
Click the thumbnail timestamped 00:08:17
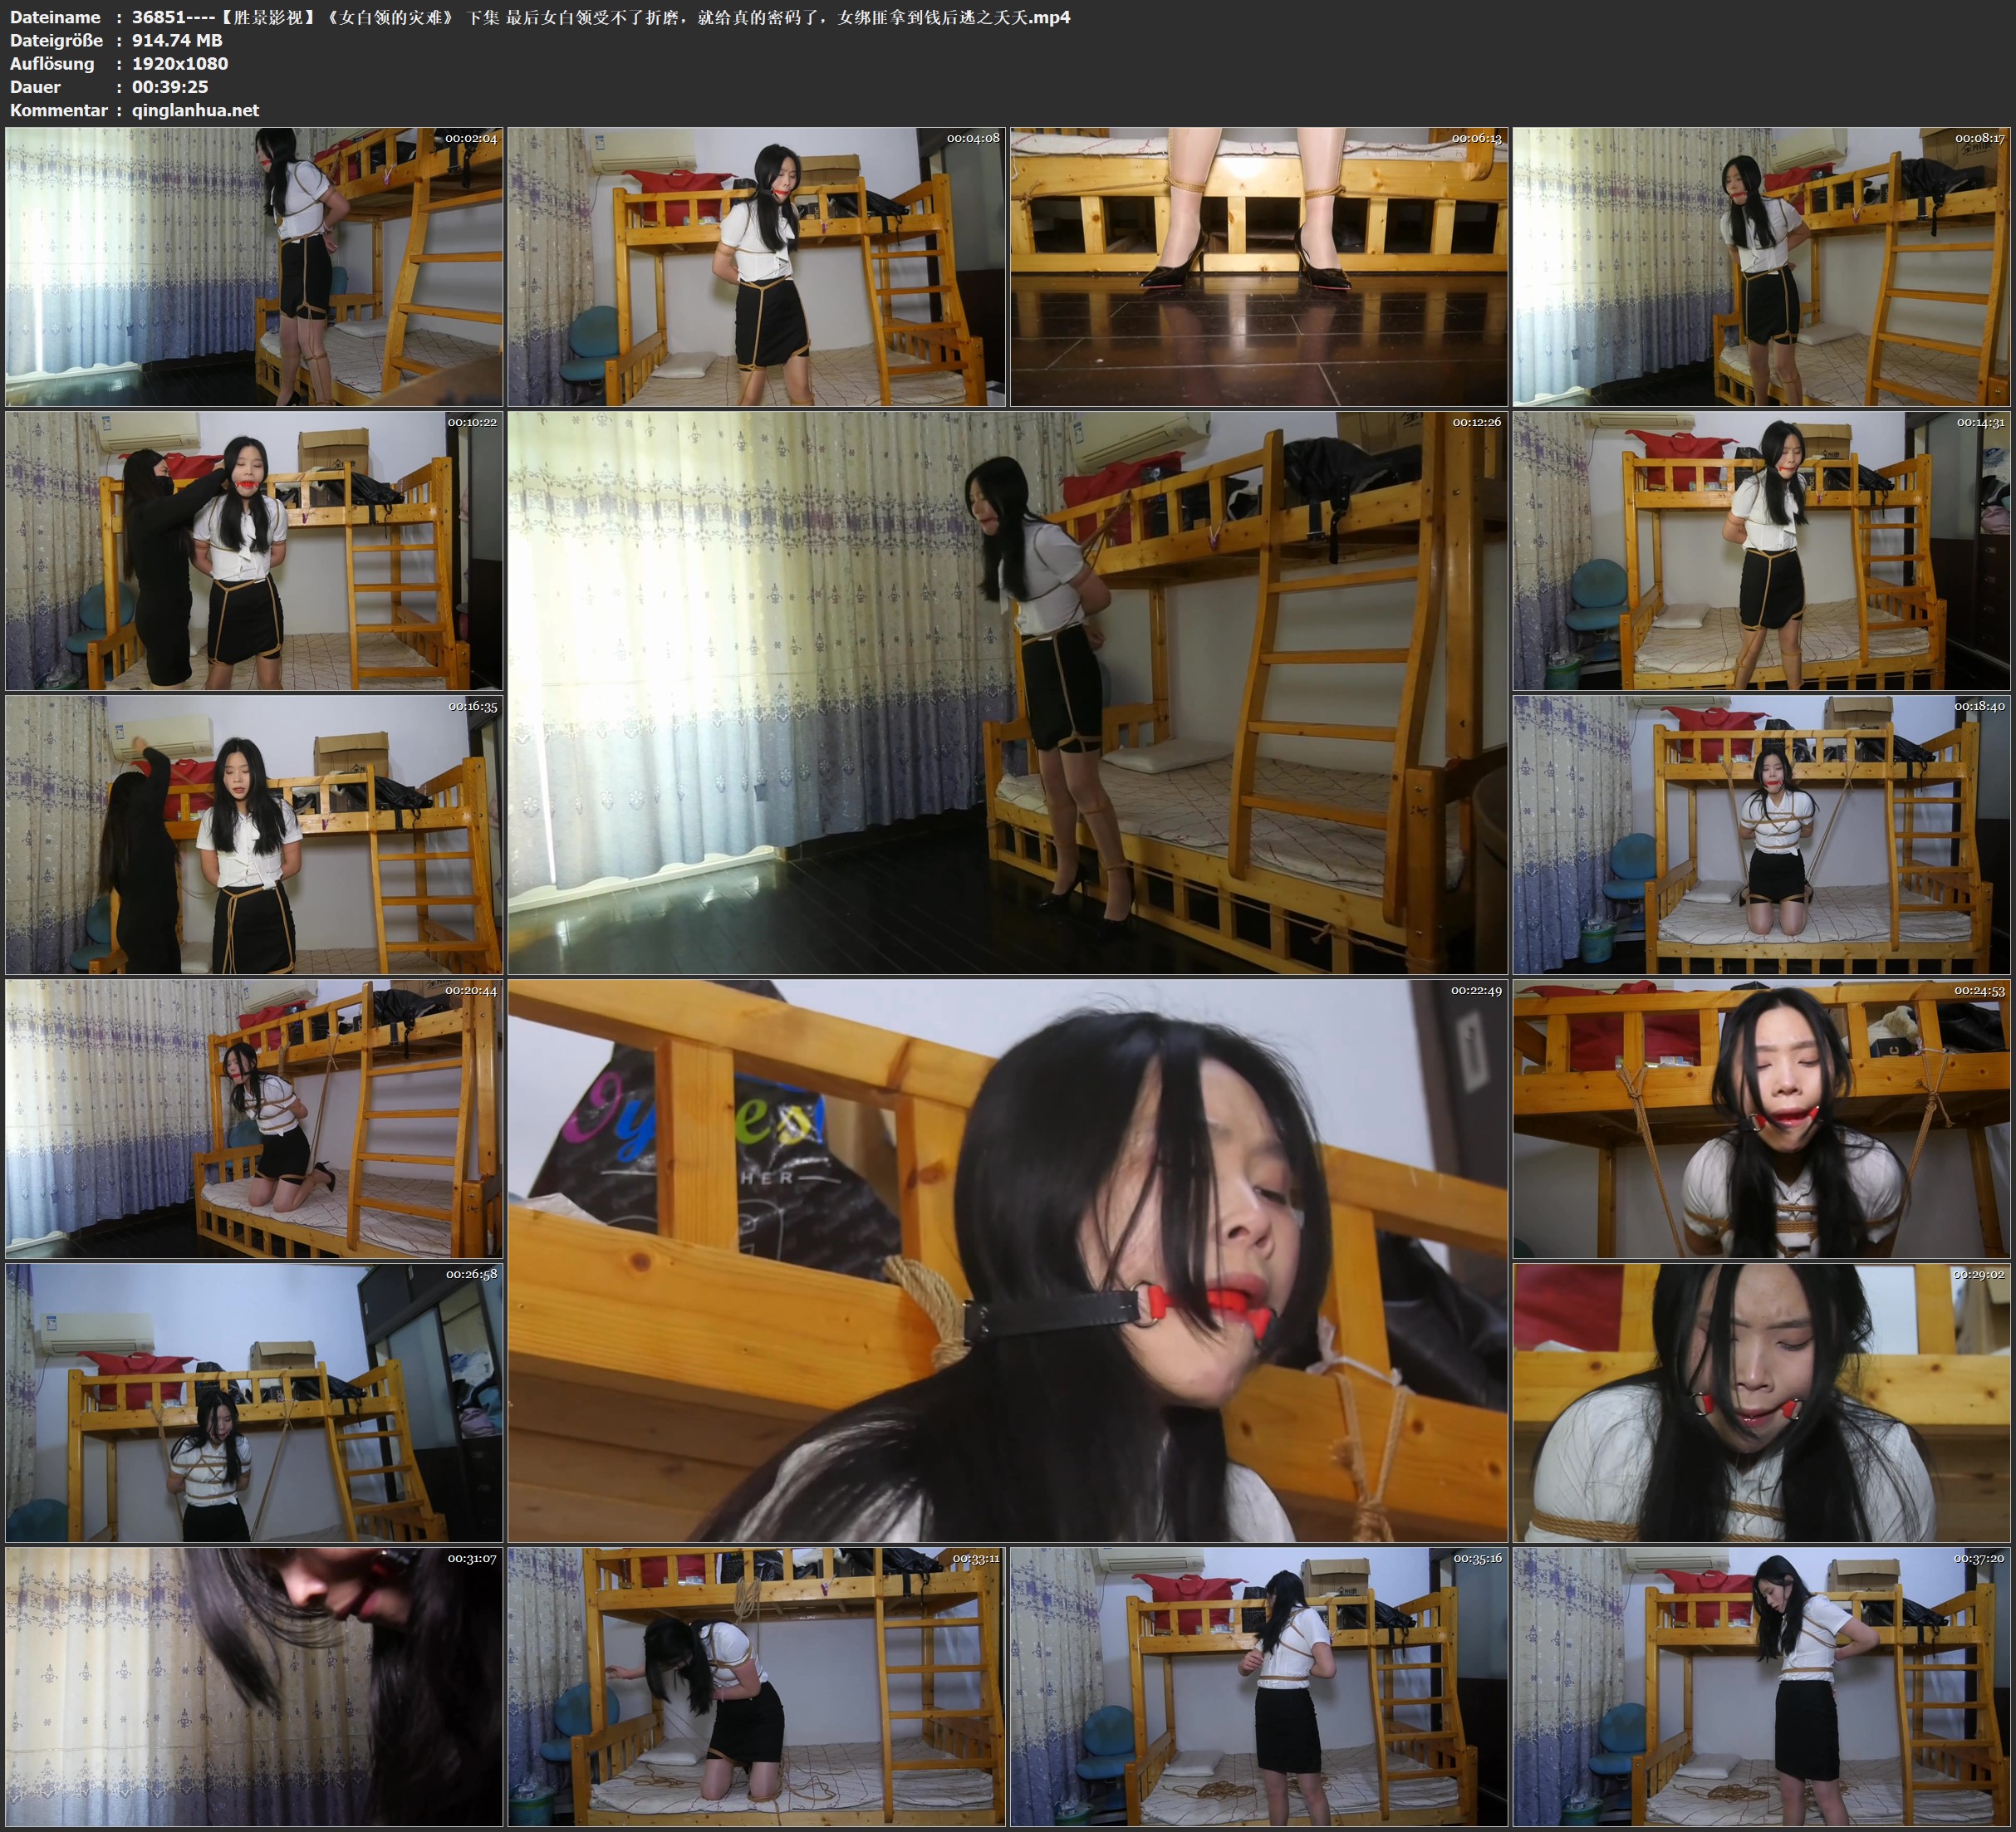(x=1760, y=267)
